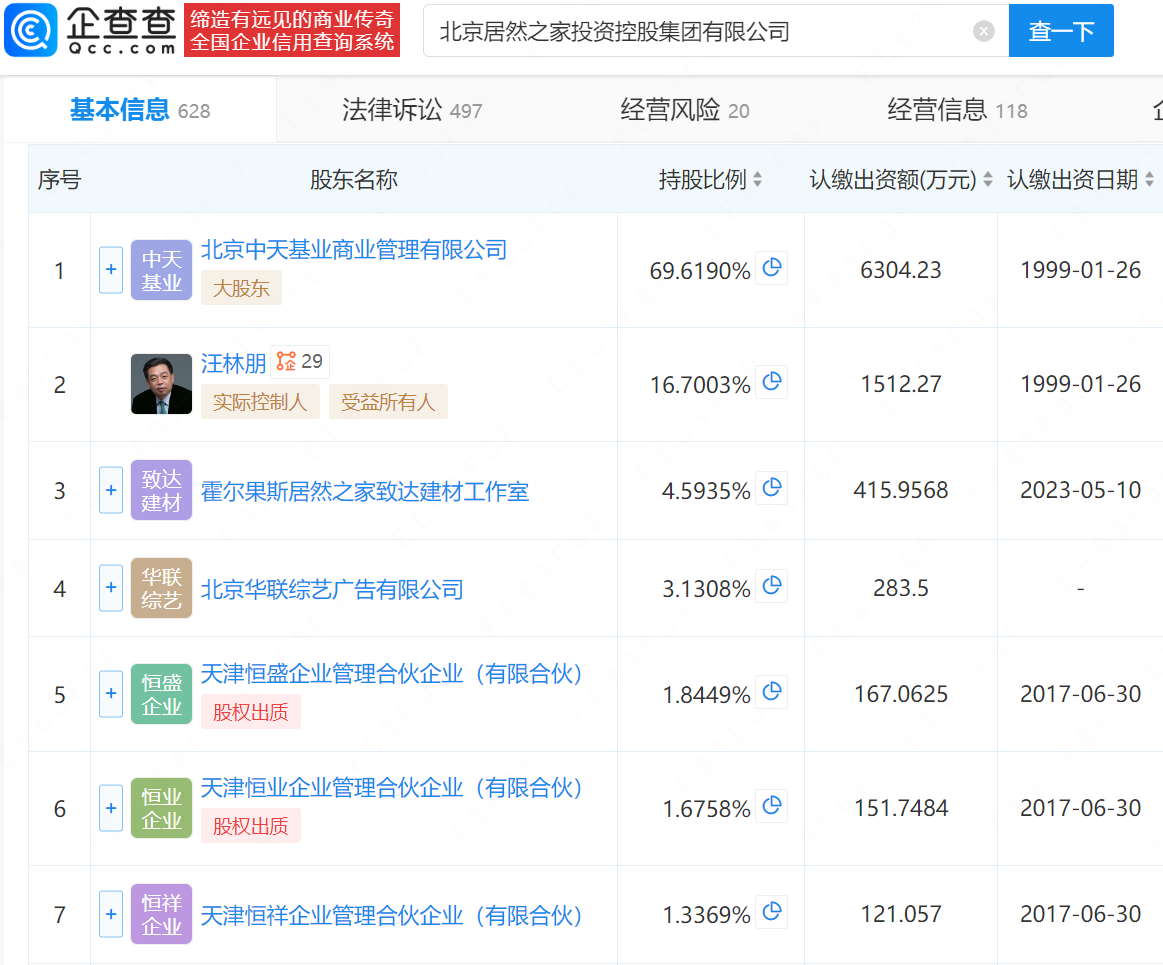Screen dimensions: 1163x965
Task: Click the Qcc.com logo icon
Action: [x=30, y=30]
